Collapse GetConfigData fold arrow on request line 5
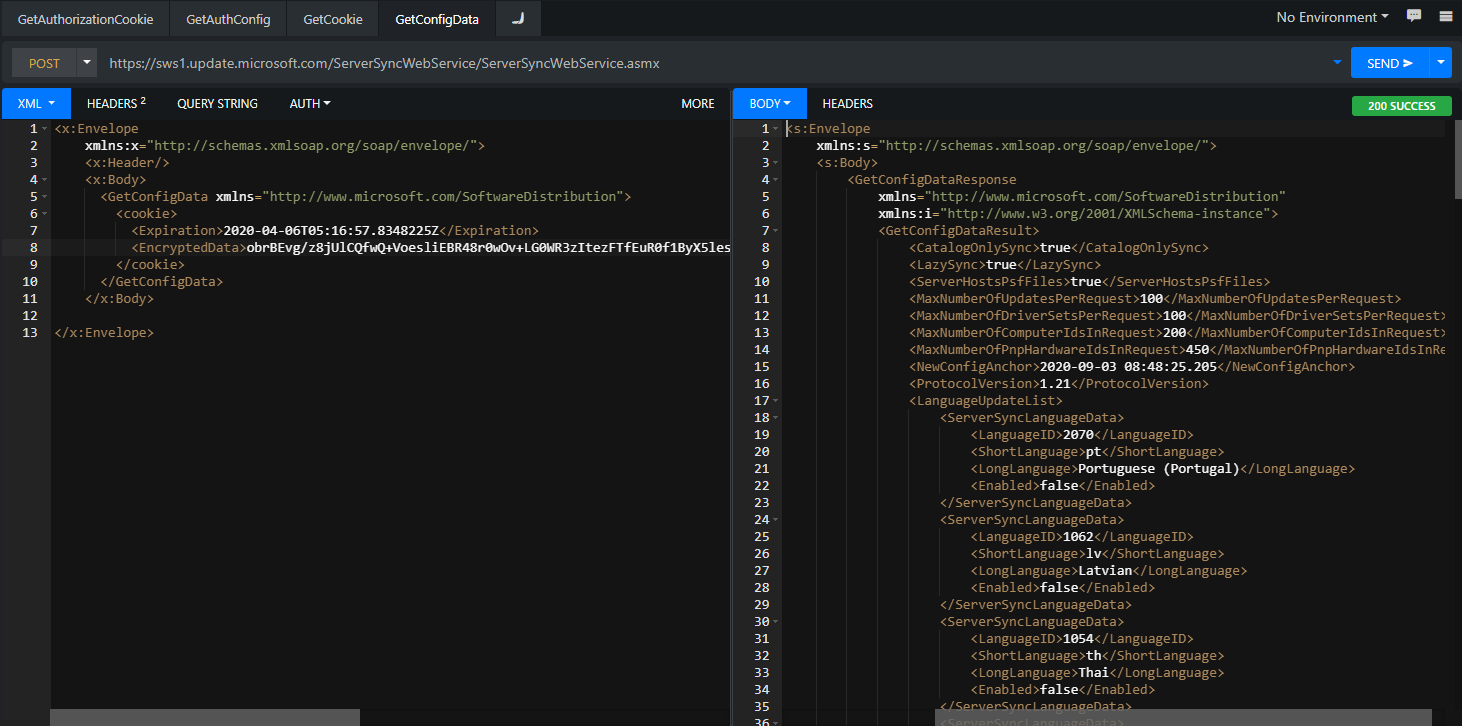The image size is (1462, 726). point(45,197)
